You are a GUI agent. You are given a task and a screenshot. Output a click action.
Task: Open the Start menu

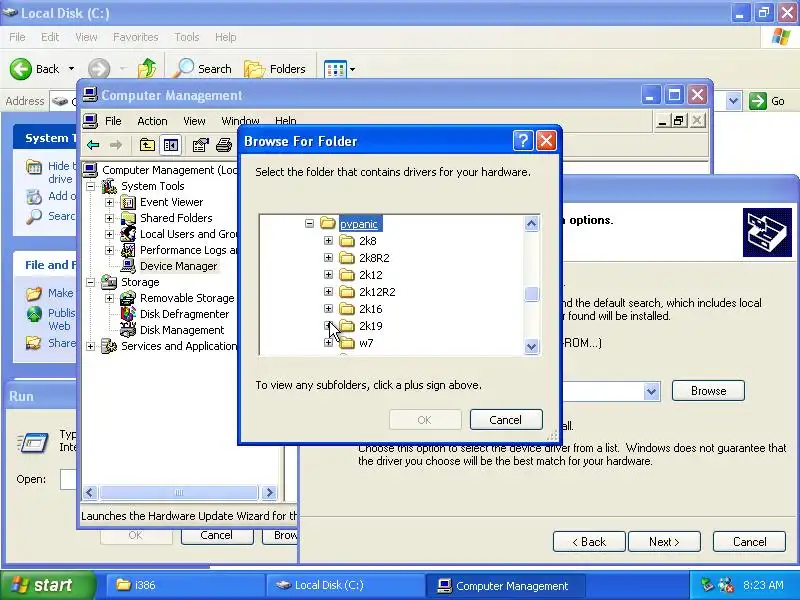(x=48, y=585)
